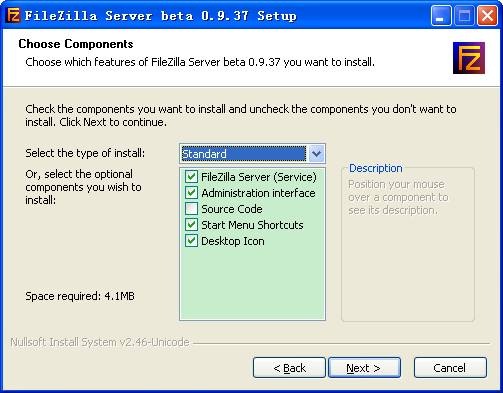Click the FileZilla logo in header
The image size is (503, 393).
click(469, 58)
